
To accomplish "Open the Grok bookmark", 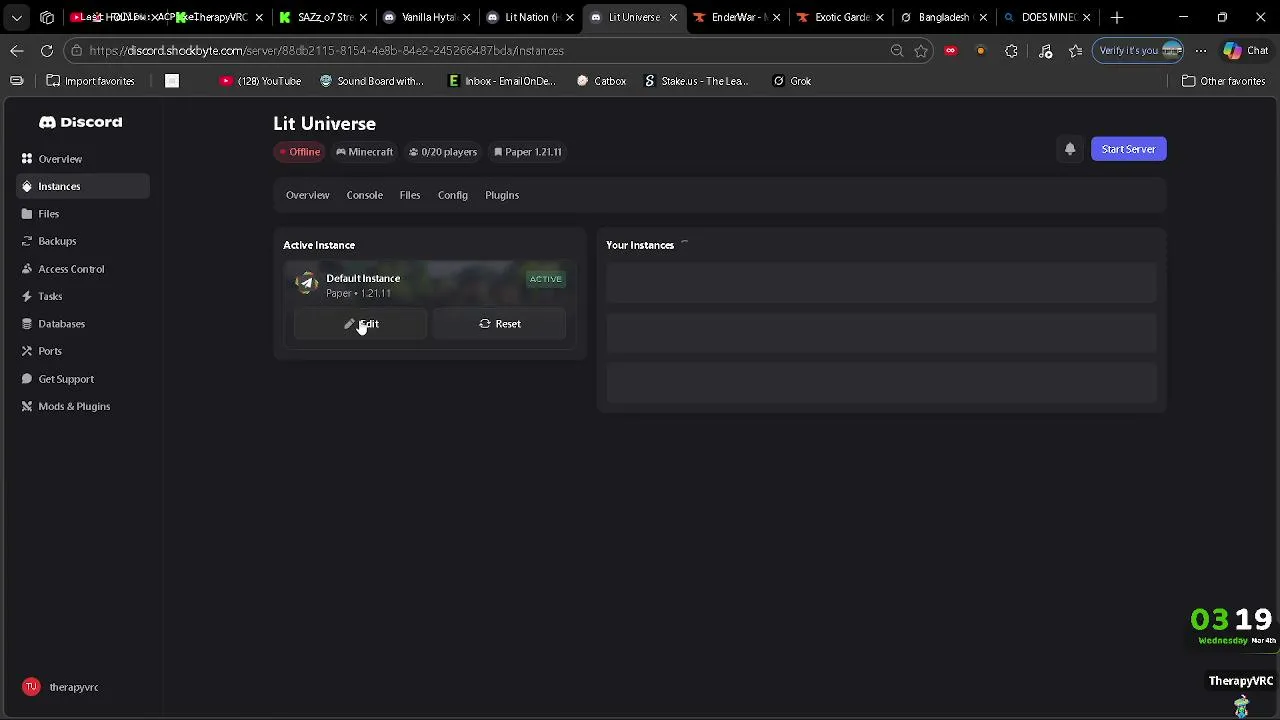I will 792,81.
